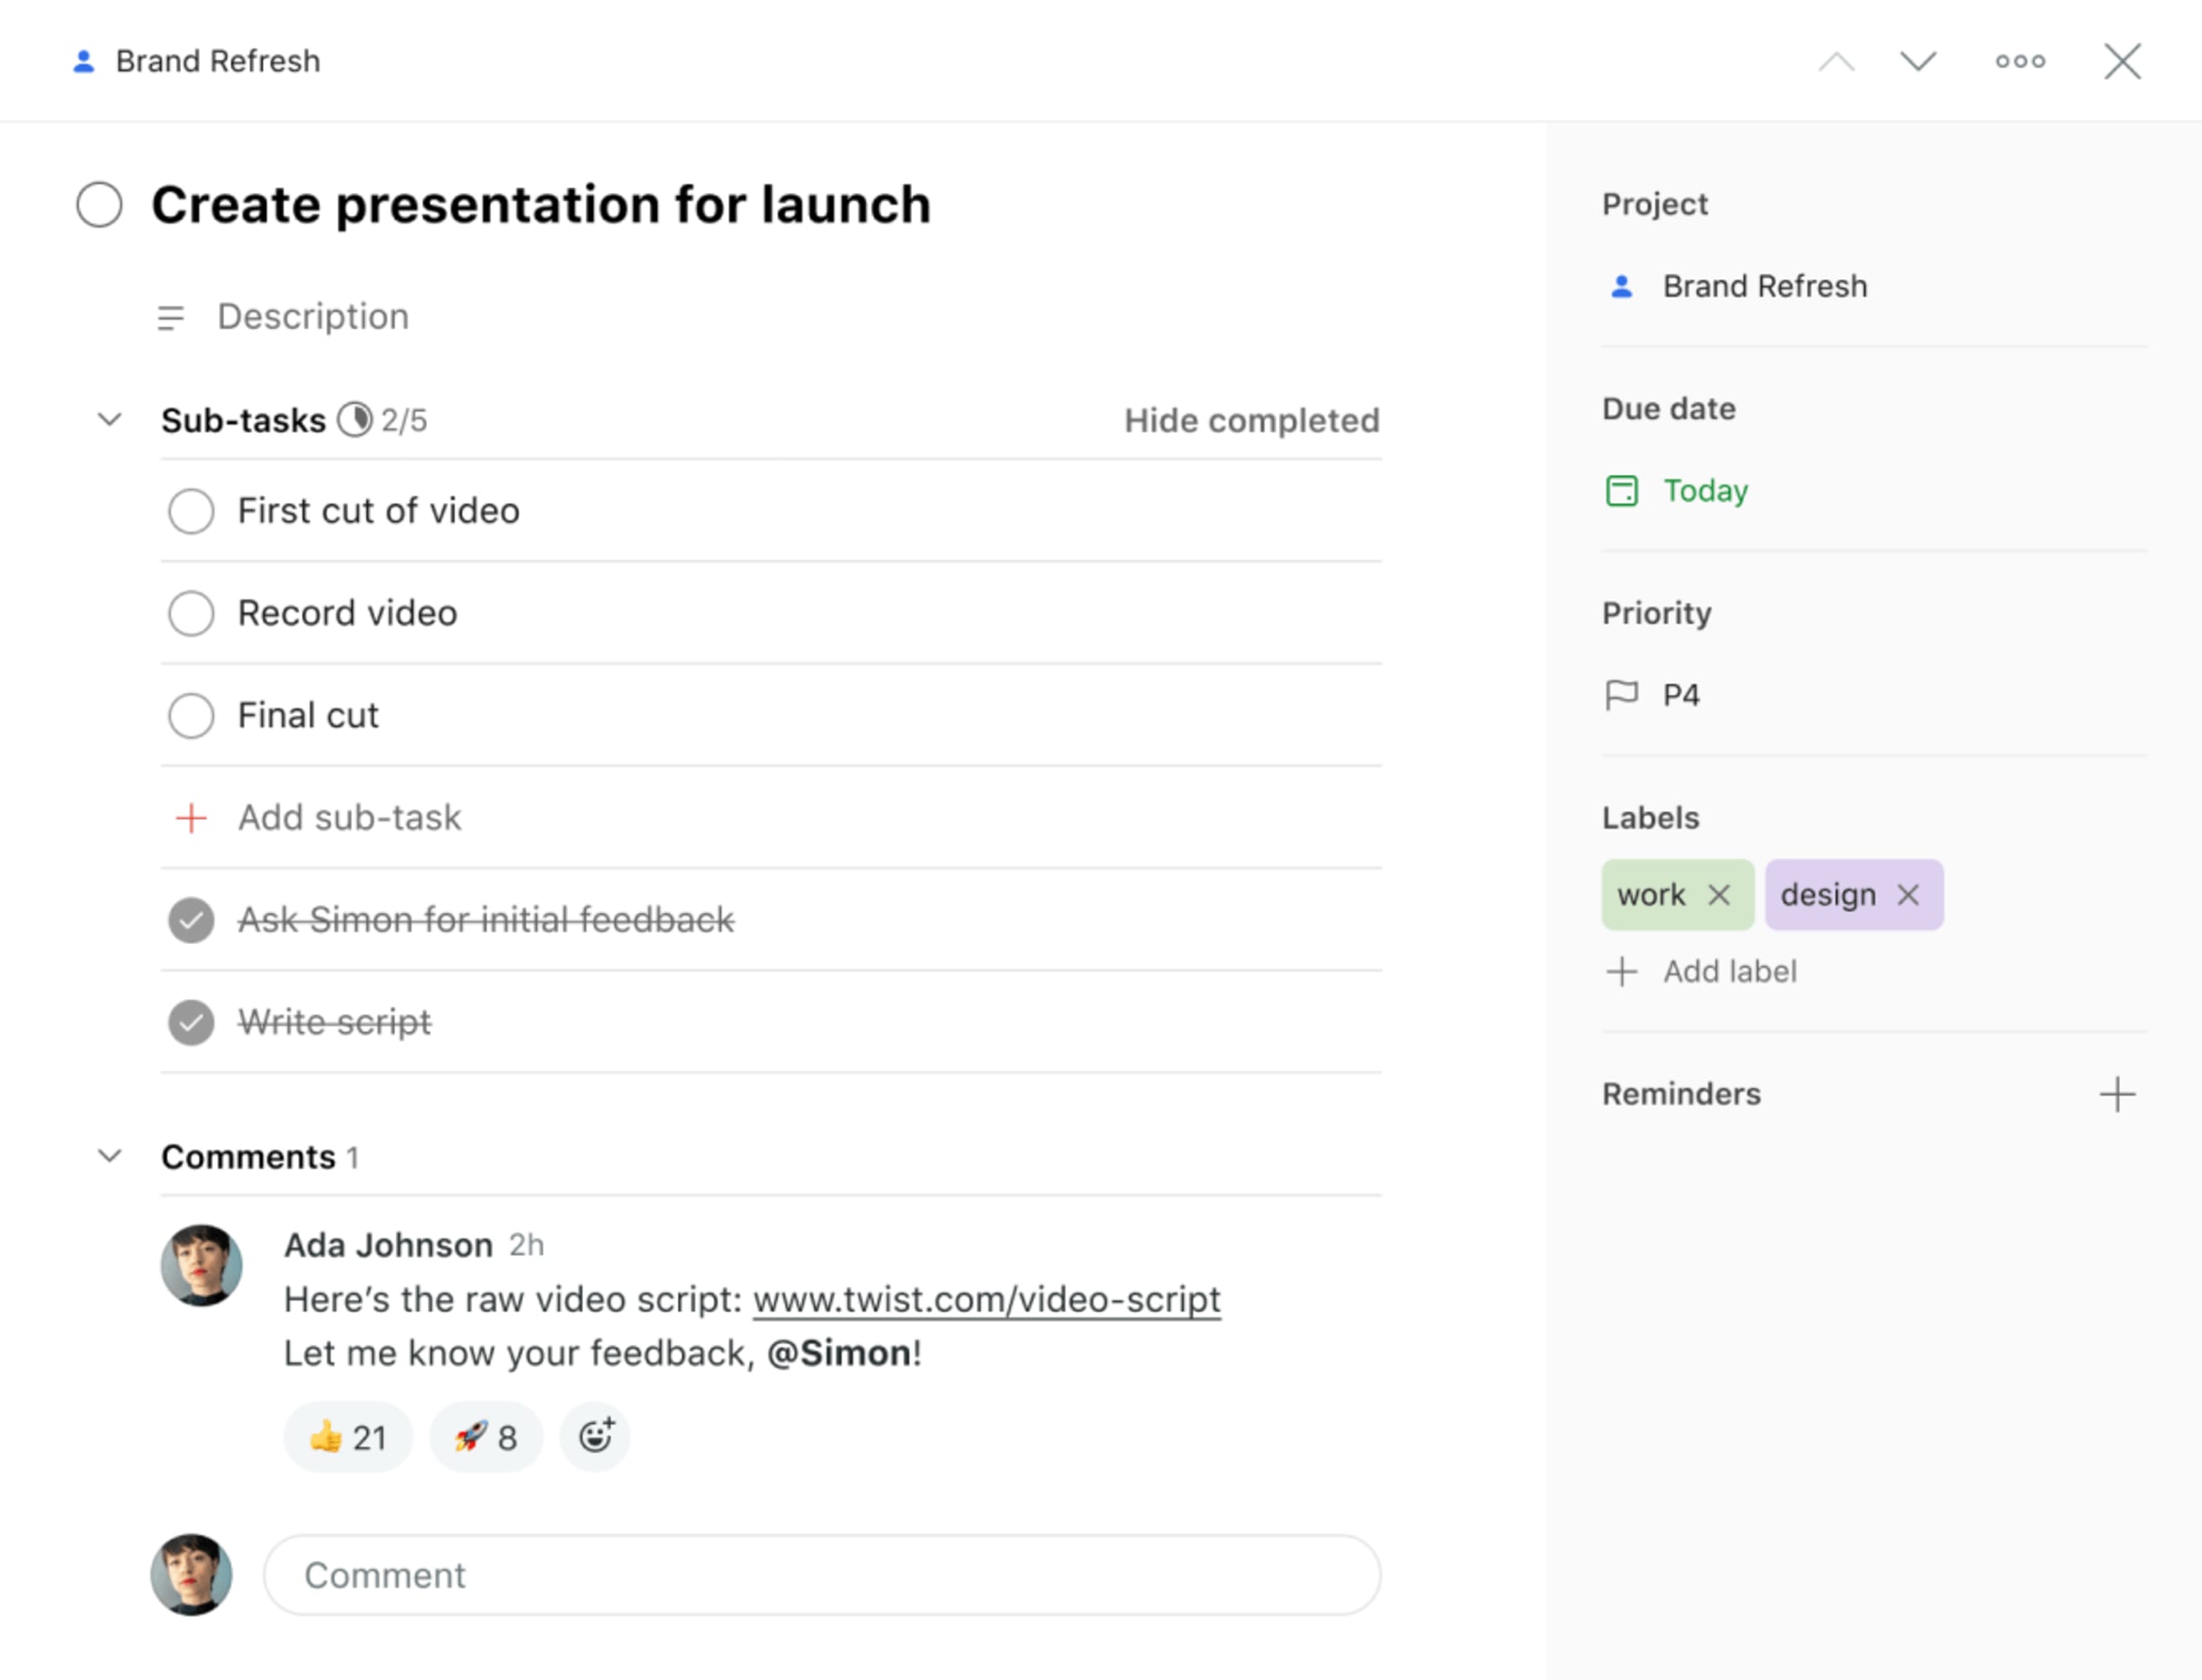Toggle completion of Final cut

pos(189,715)
